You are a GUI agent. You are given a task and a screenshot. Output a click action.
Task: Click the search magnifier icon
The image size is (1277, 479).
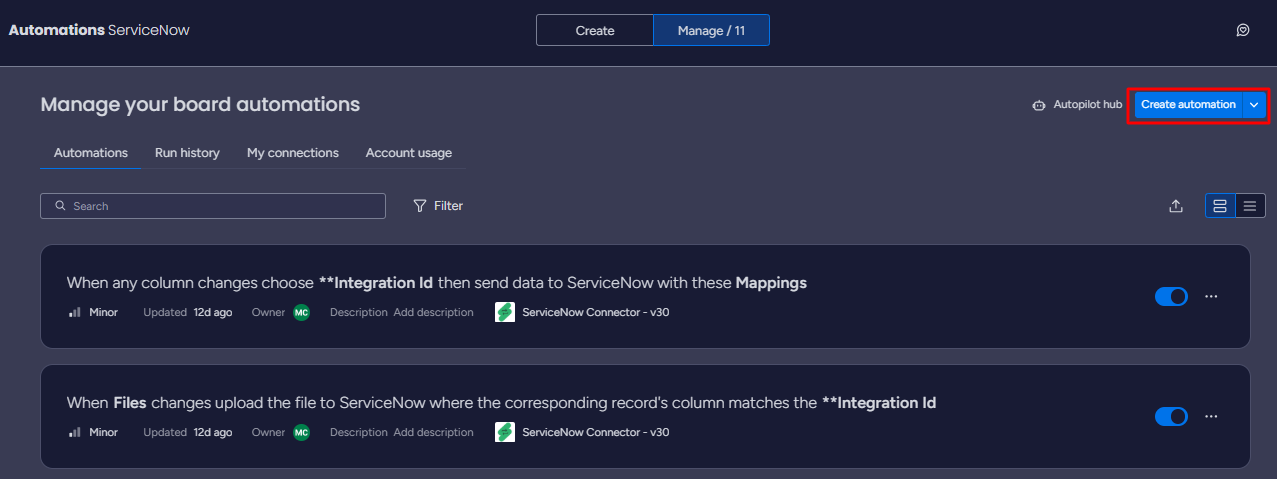pyautogui.click(x=61, y=206)
